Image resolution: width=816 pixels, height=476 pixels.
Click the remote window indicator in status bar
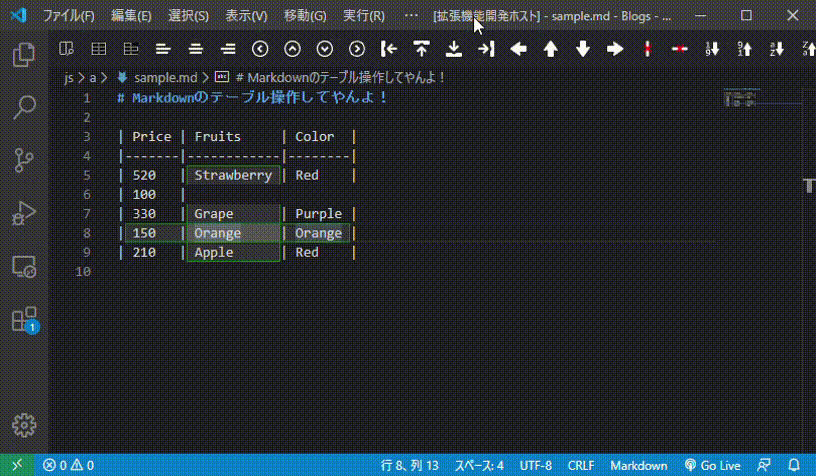pyautogui.click(x=17, y=465)
